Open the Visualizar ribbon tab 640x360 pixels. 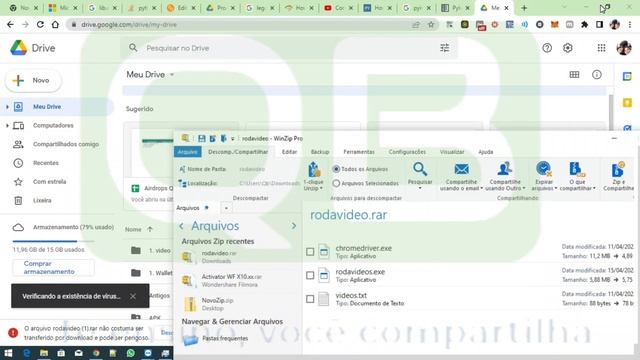click(452, 152)
